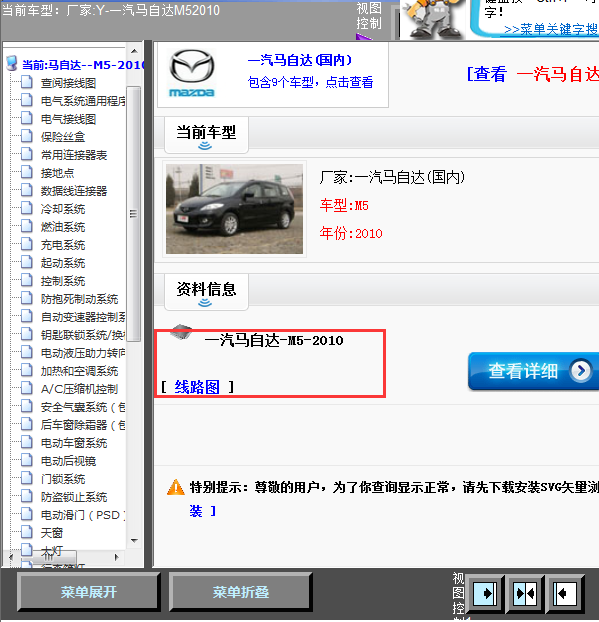Click the tree panel vertical scrollbar thumb

(134, 214)
